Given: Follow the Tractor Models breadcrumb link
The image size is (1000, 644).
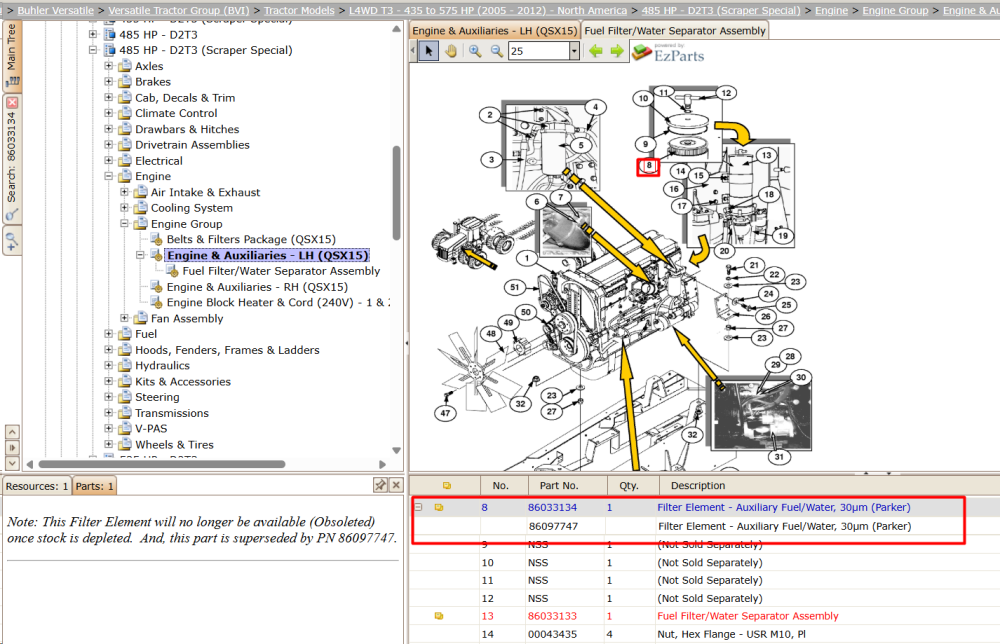Looking at the screenshot, I should [299, 10].
